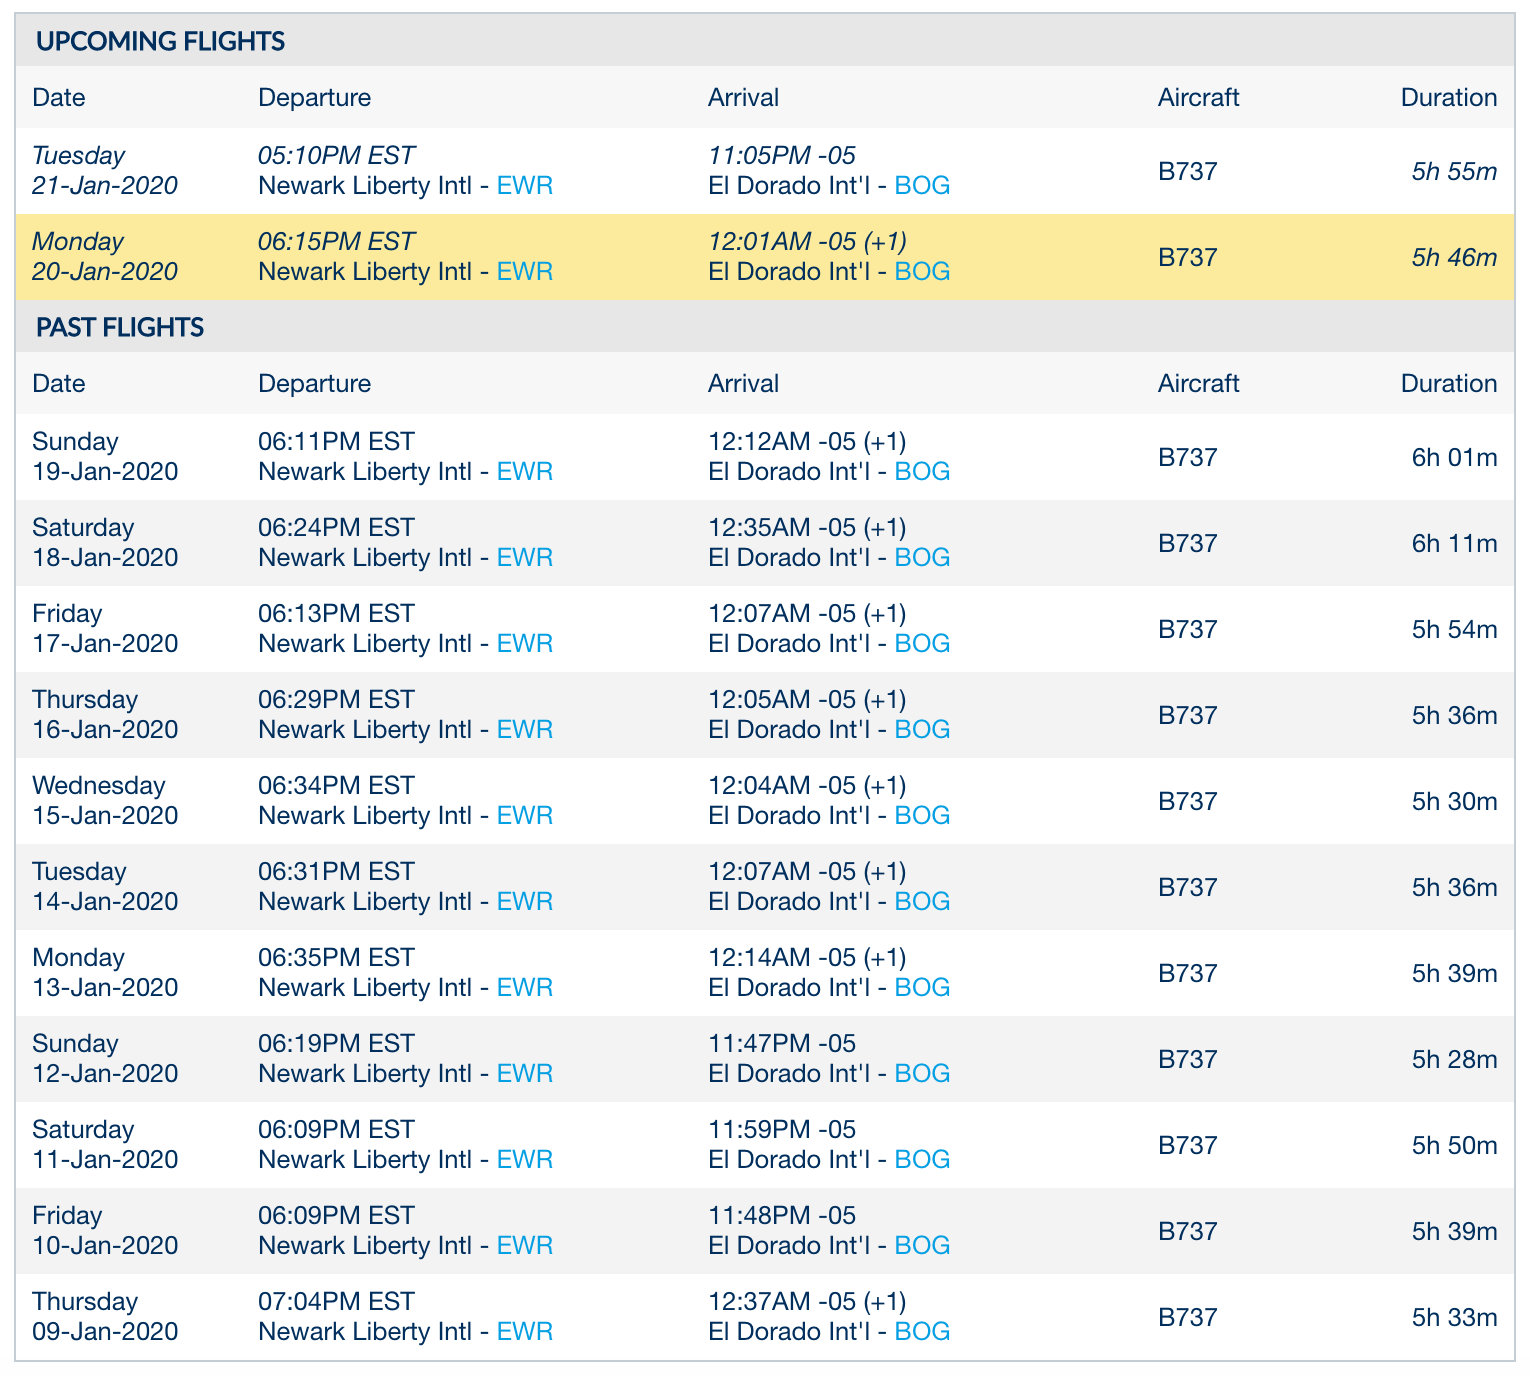Click the Duration column header under Past Flights

(1448, 384)
